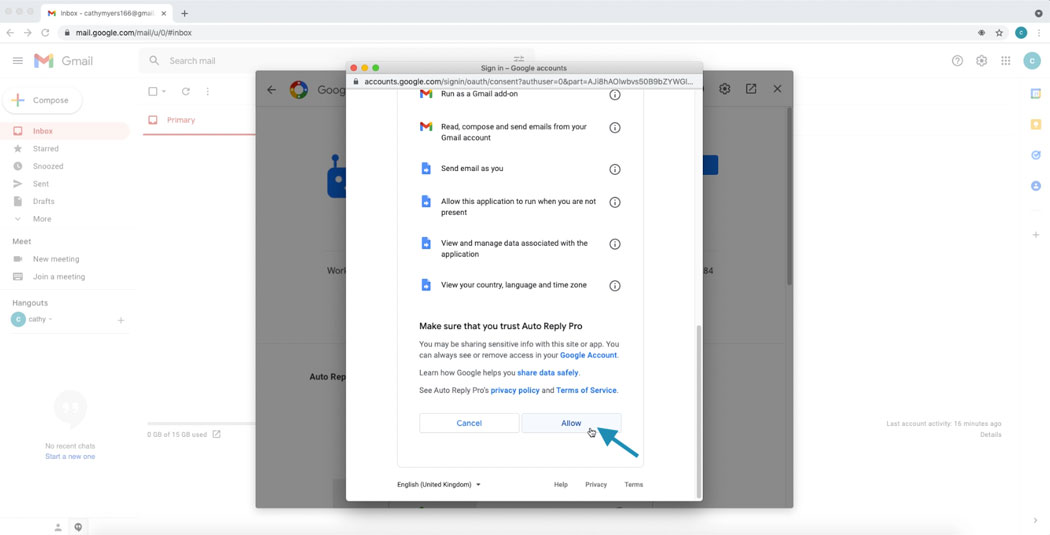Open the Chrome profile avatar in toolbar
The height and width of the screenshot is (535, 1050).
pyautogui.click(x=1021, y=32)
